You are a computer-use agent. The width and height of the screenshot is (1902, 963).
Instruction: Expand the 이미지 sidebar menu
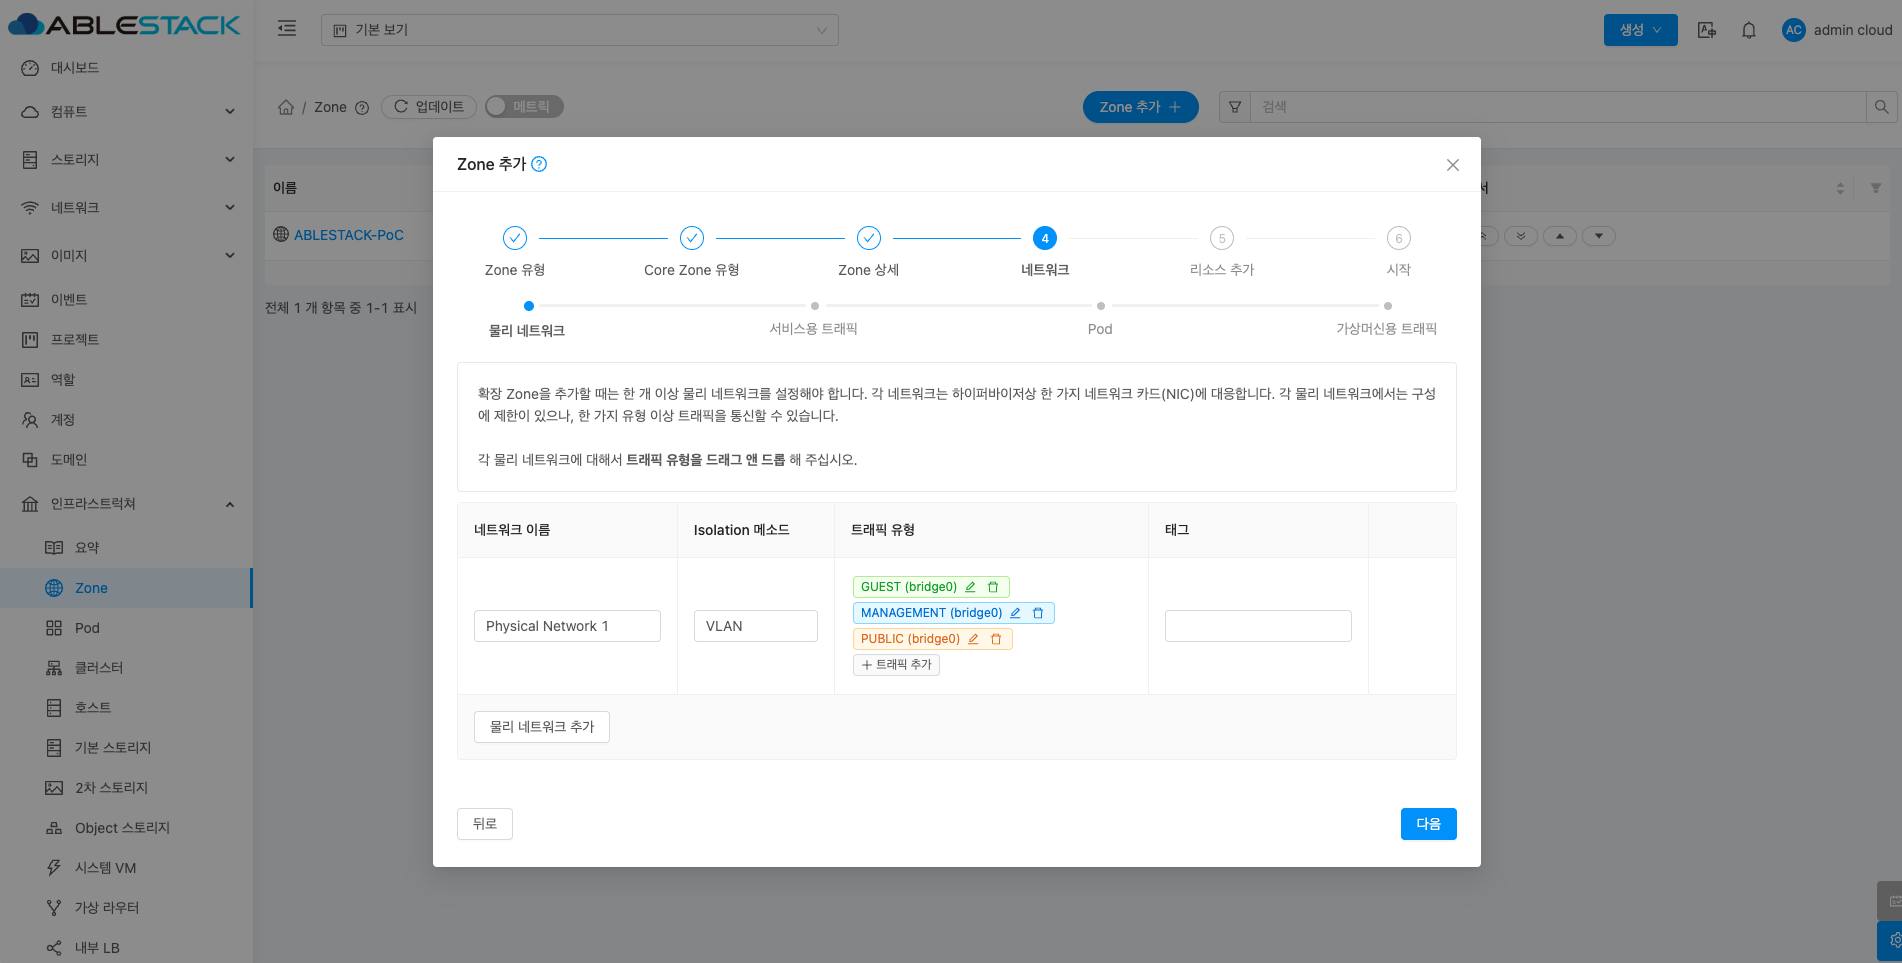click(x=126, y=256)
